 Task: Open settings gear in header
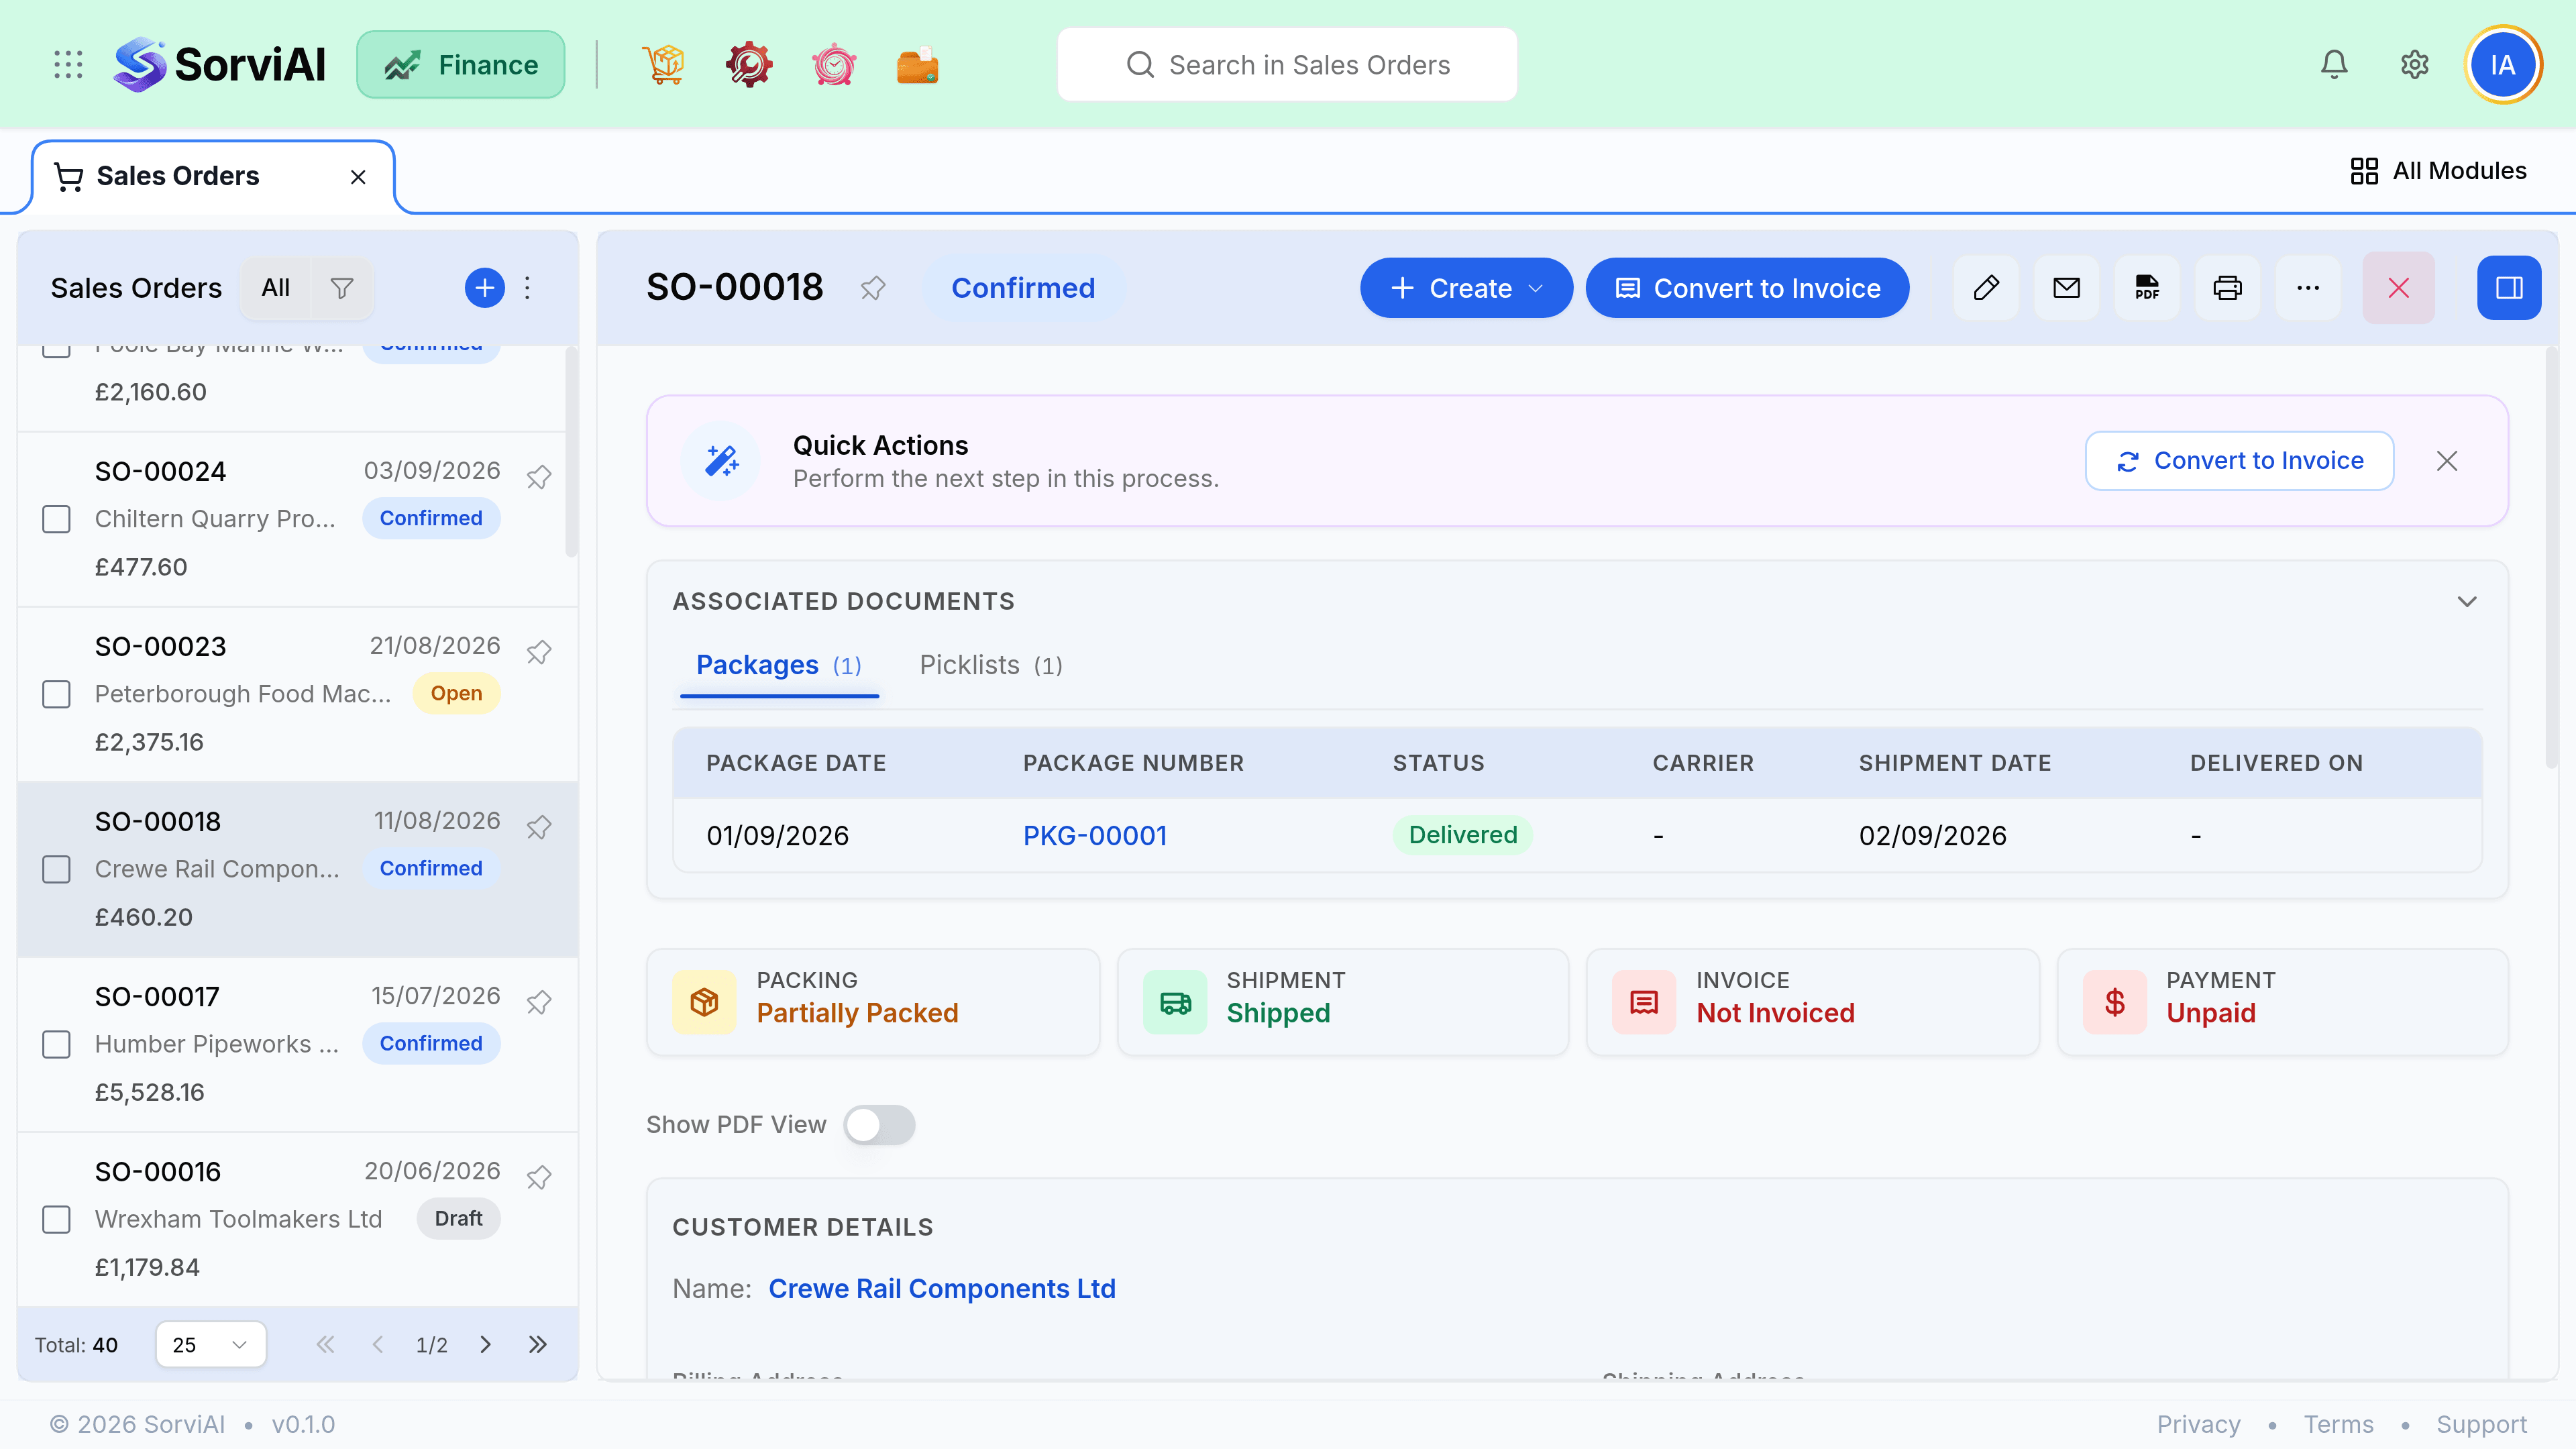pyautogui.click(x=2414, y=65)
